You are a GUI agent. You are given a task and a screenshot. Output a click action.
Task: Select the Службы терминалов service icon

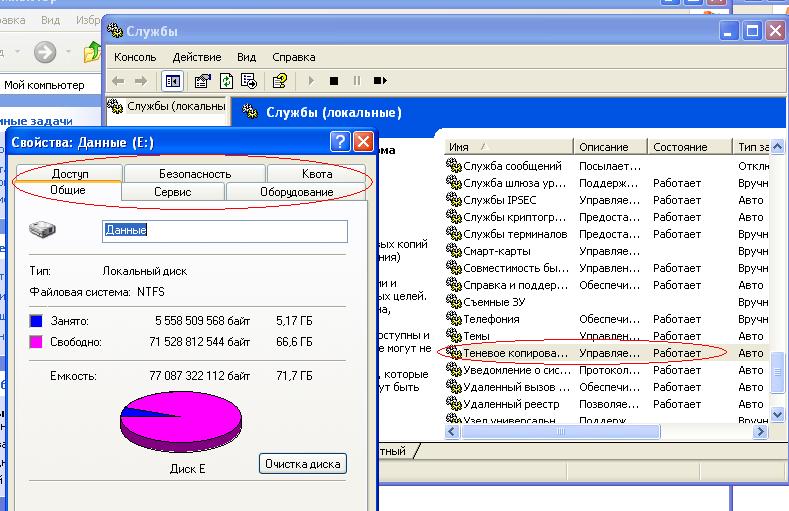coord(453,233)
